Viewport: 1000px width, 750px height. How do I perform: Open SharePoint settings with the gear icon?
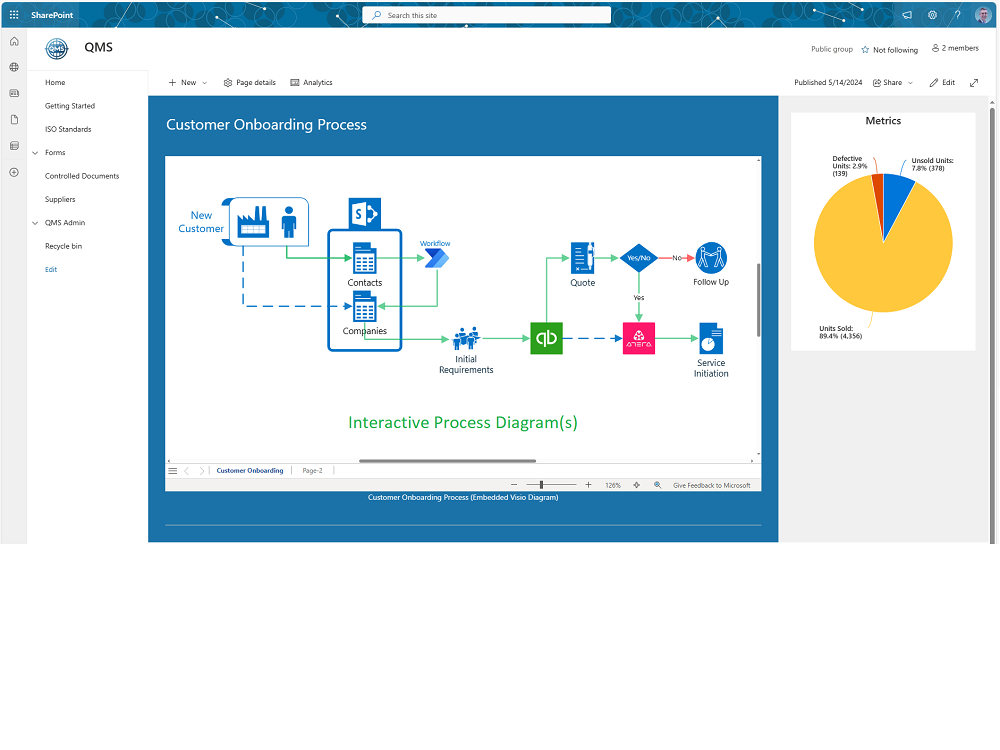(932, 14)
